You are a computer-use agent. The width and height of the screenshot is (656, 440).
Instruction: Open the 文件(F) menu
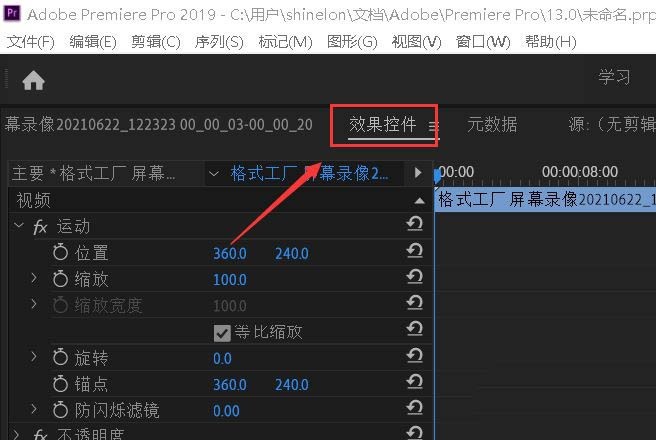point(30,42)
